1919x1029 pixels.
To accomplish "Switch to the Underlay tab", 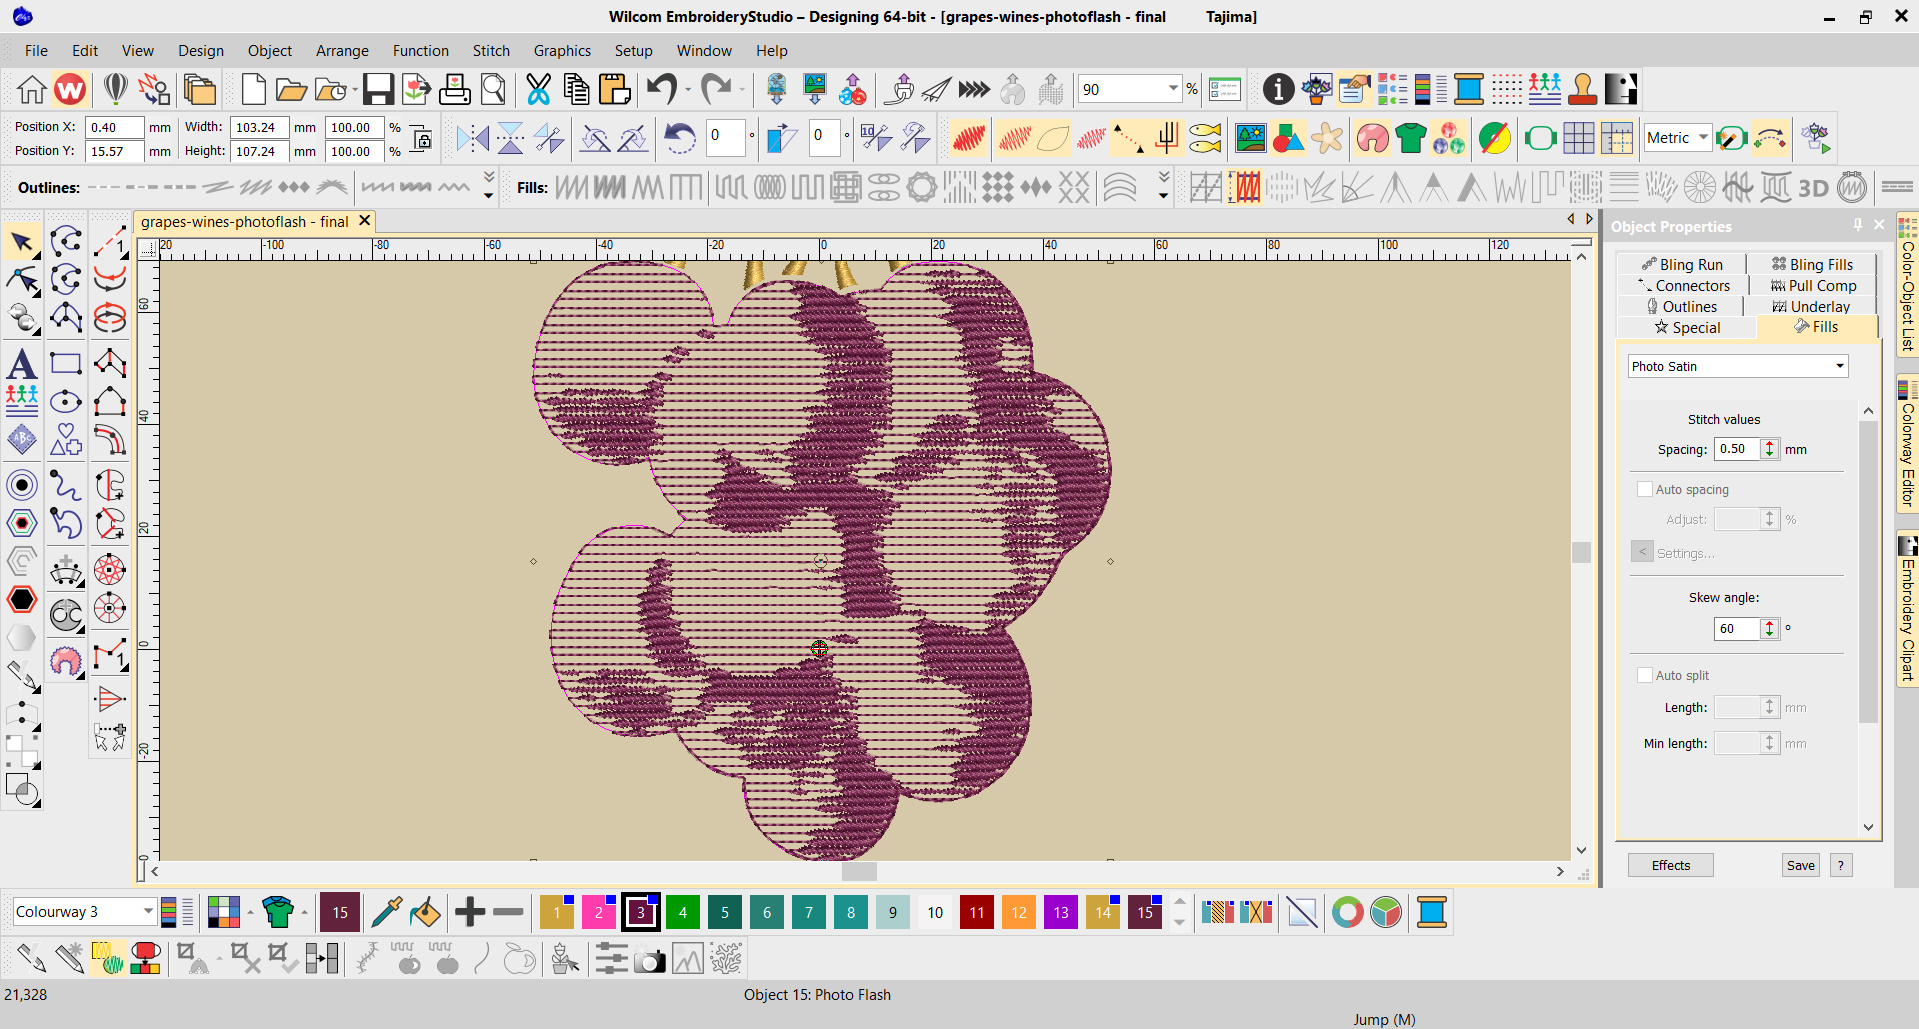I will click(1811, 306).
